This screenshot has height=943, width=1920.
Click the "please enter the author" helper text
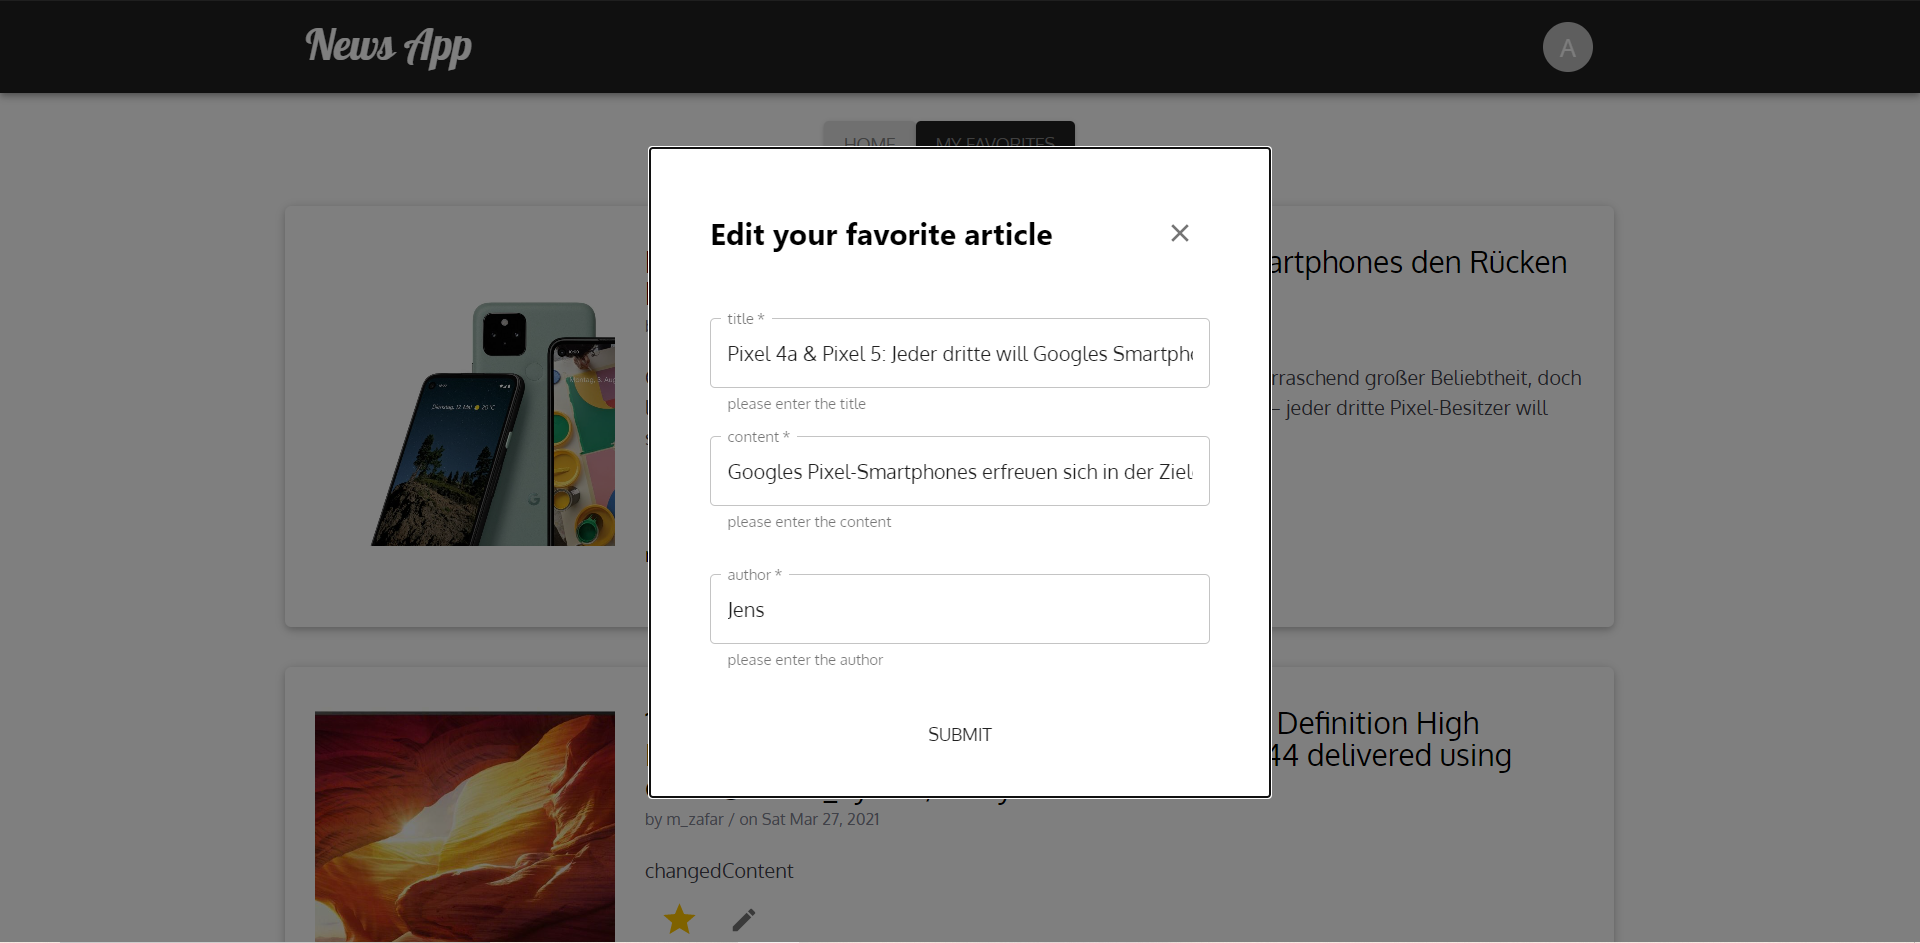[x=804, y=659]
